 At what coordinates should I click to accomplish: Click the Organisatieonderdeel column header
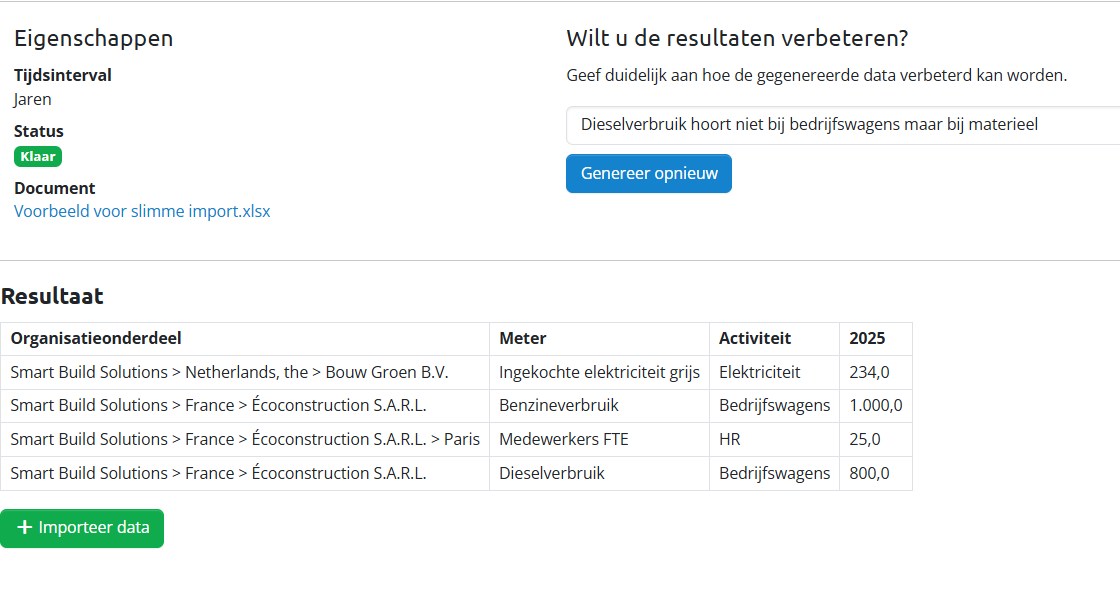(96, 339)
